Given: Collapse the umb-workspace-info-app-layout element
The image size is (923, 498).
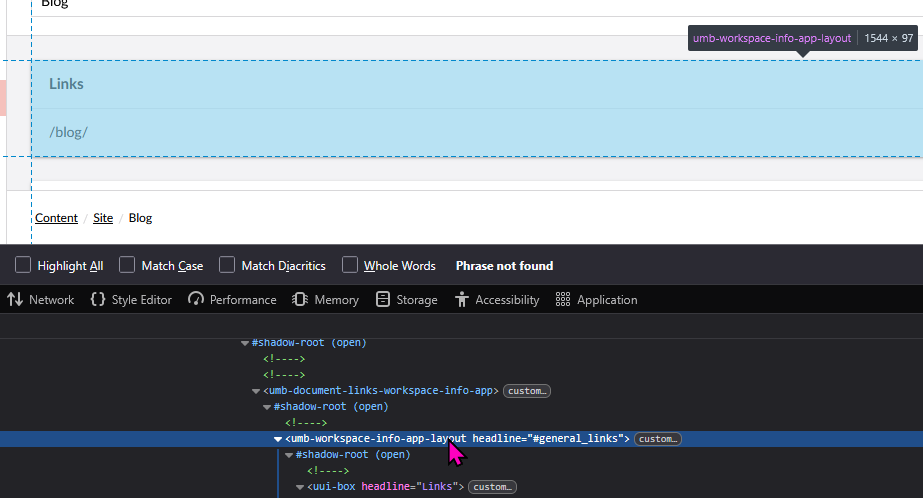Looking at the screenshot, I should point(278,439).
